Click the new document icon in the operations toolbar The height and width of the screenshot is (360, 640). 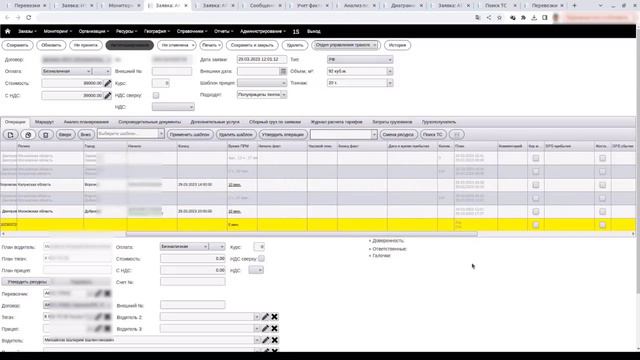(11, 134)
